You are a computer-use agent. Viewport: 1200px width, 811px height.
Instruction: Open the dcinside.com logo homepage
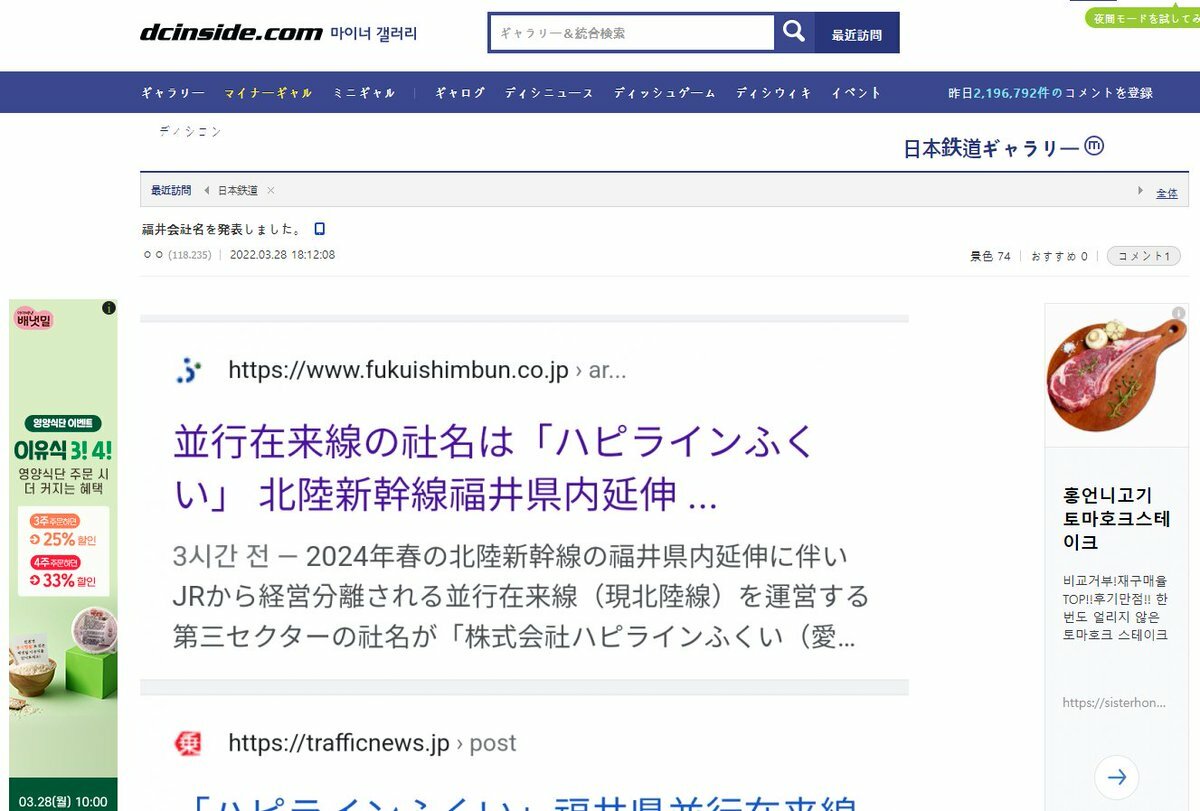click(231, 33)
